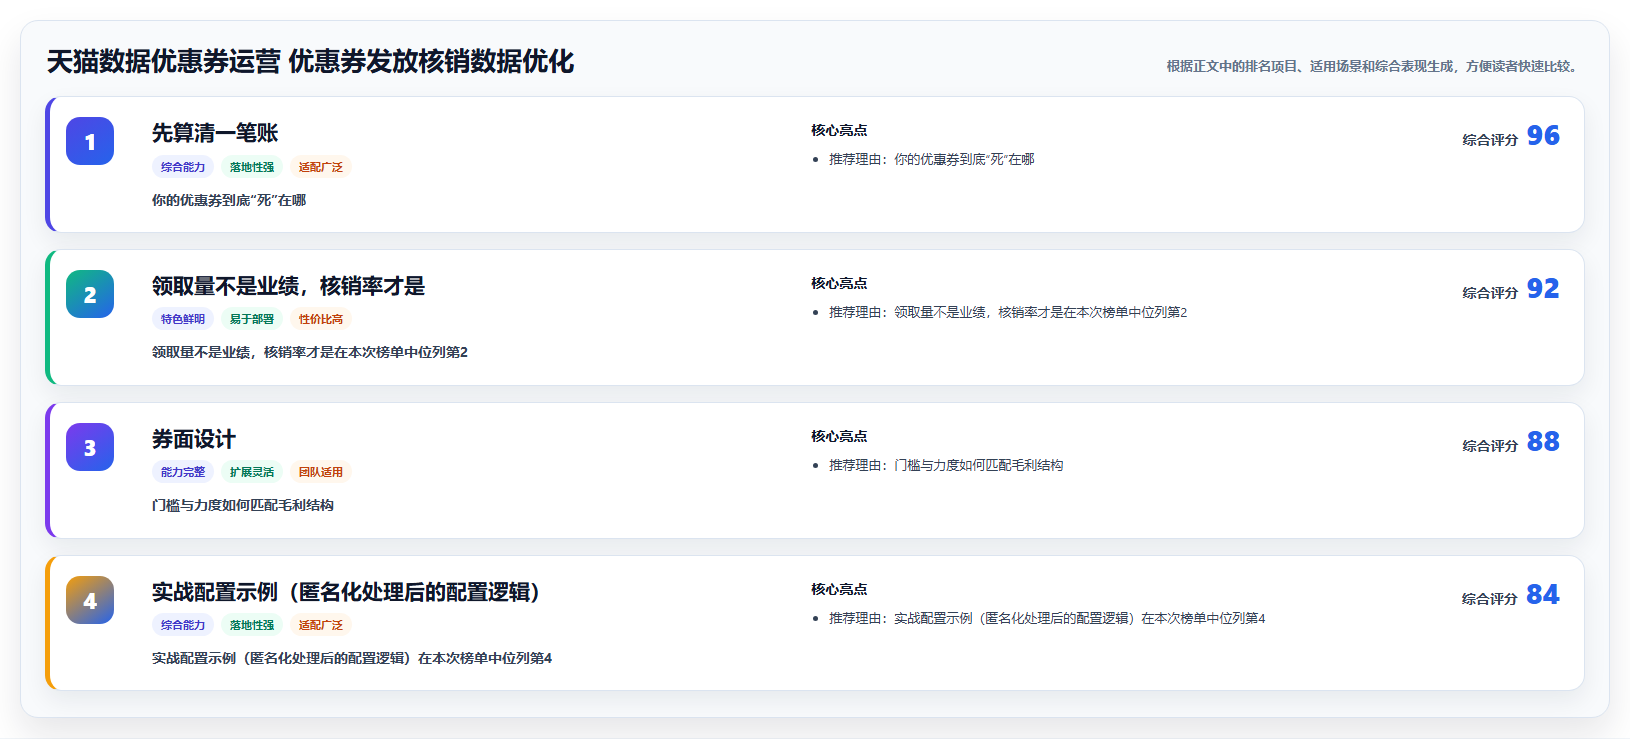Screen dimensions: 1630x739
Task: Click the rank 2 number badge
Action: [x=90, y=294]
